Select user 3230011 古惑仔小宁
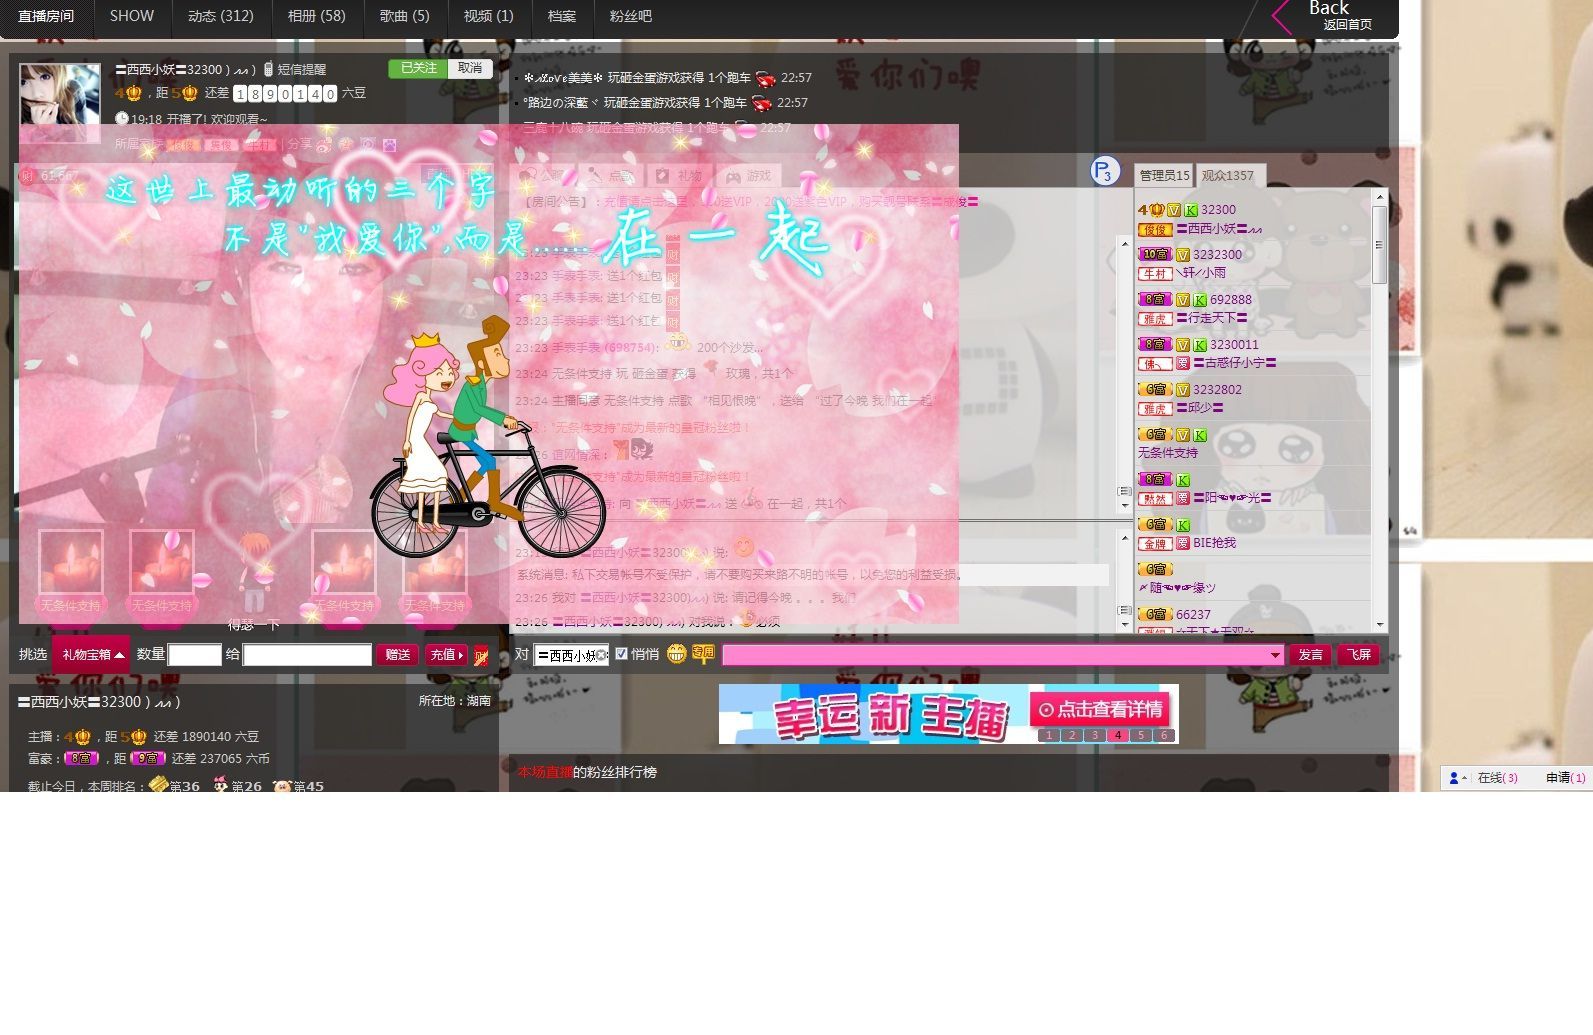 click(1253, 354)
